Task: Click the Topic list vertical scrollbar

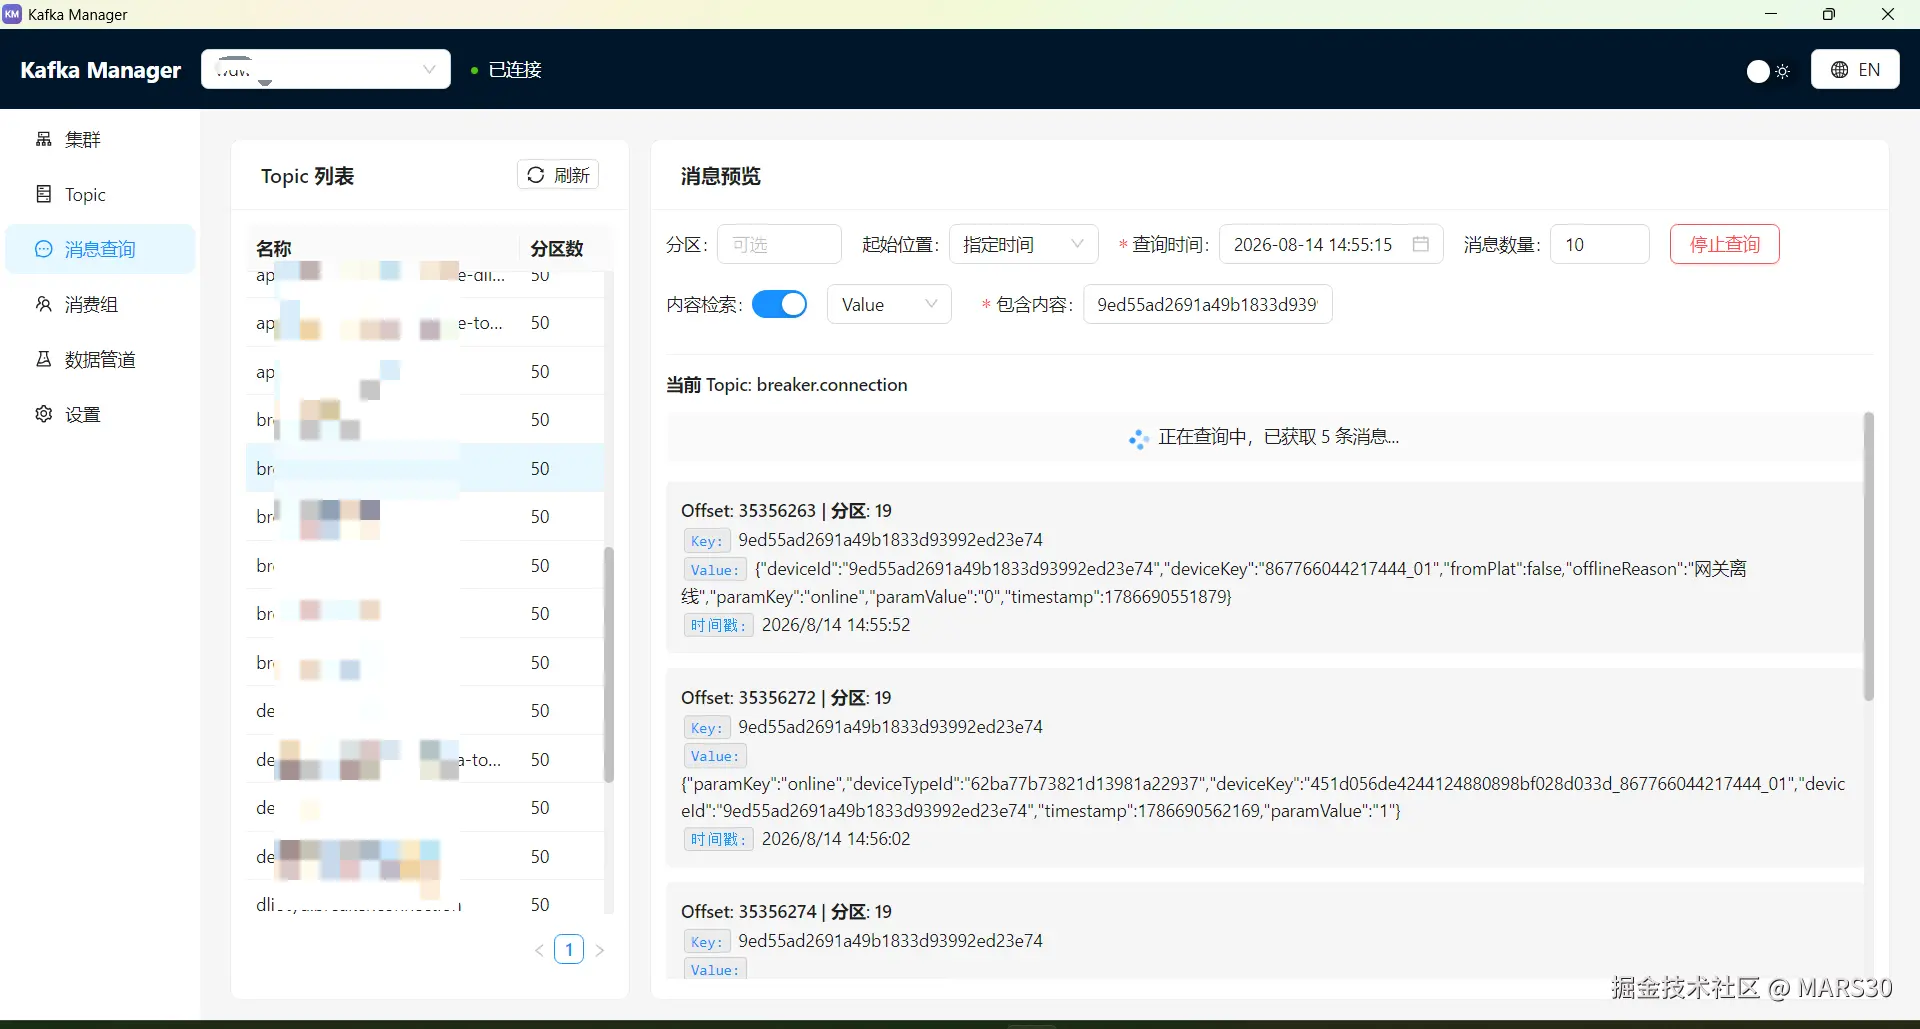Action: click(x=609, y=664)
